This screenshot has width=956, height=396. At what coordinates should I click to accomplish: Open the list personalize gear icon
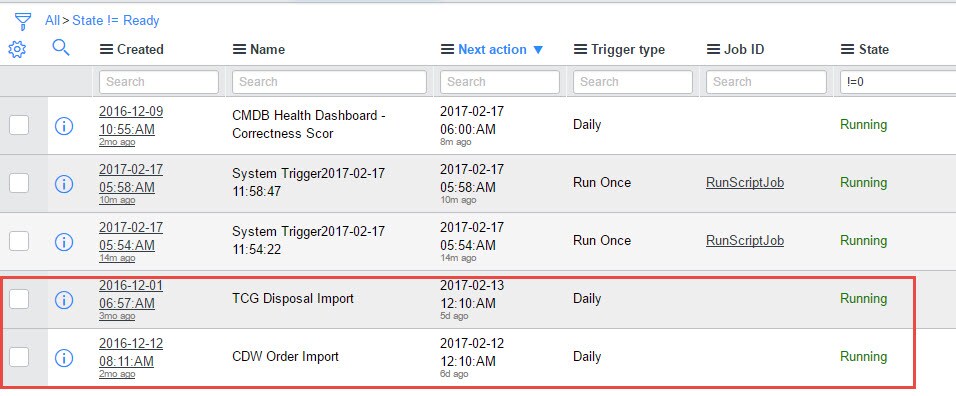point(17,49)
